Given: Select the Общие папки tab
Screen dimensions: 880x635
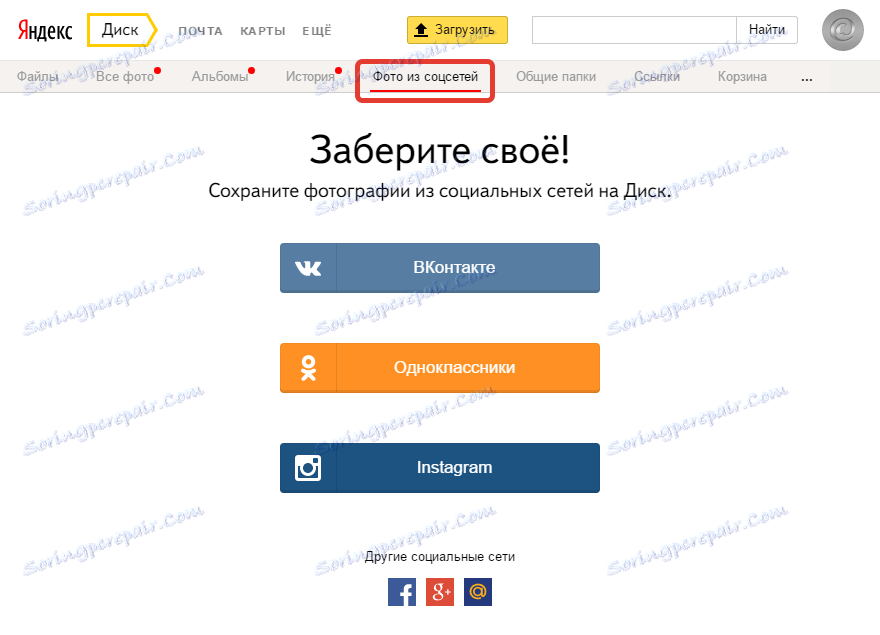Looking at the screenshot, I should pos(555,75).
